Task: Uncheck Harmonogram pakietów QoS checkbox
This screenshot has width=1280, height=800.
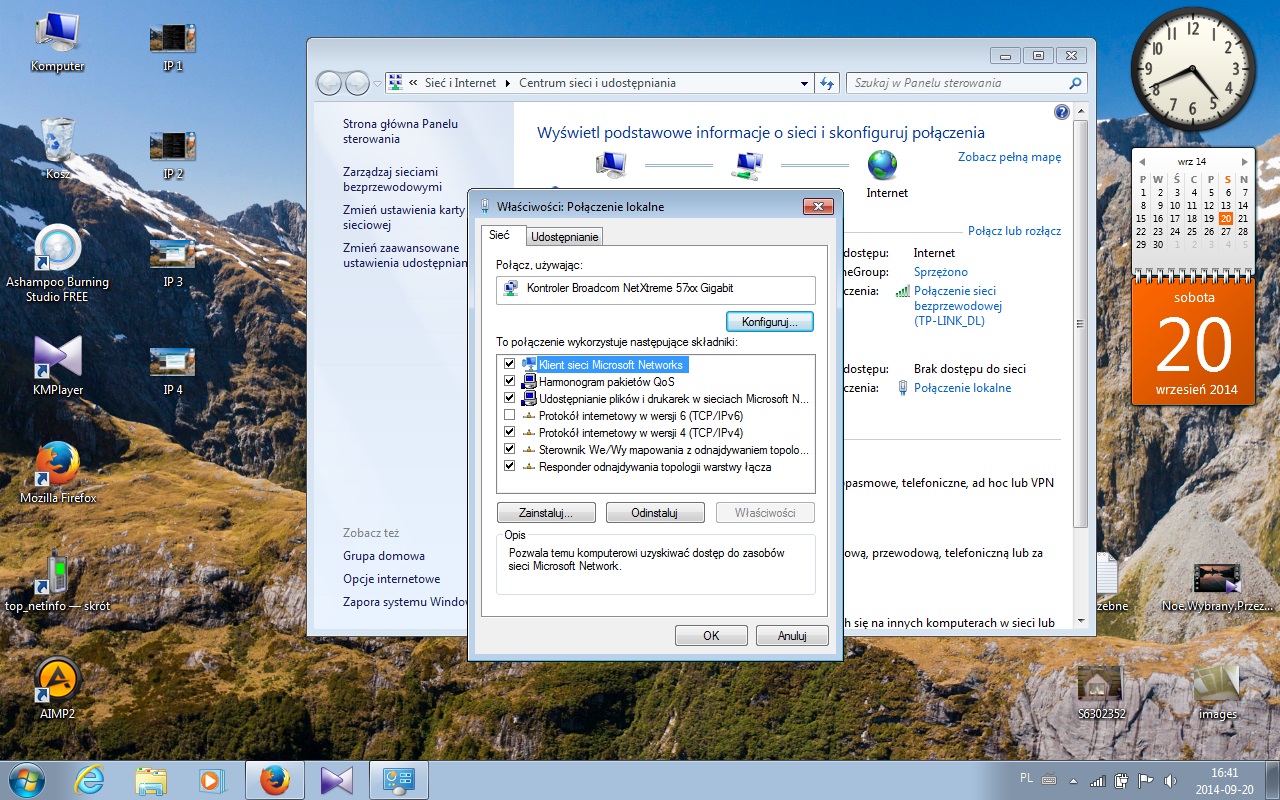Action: click(510, 381)
